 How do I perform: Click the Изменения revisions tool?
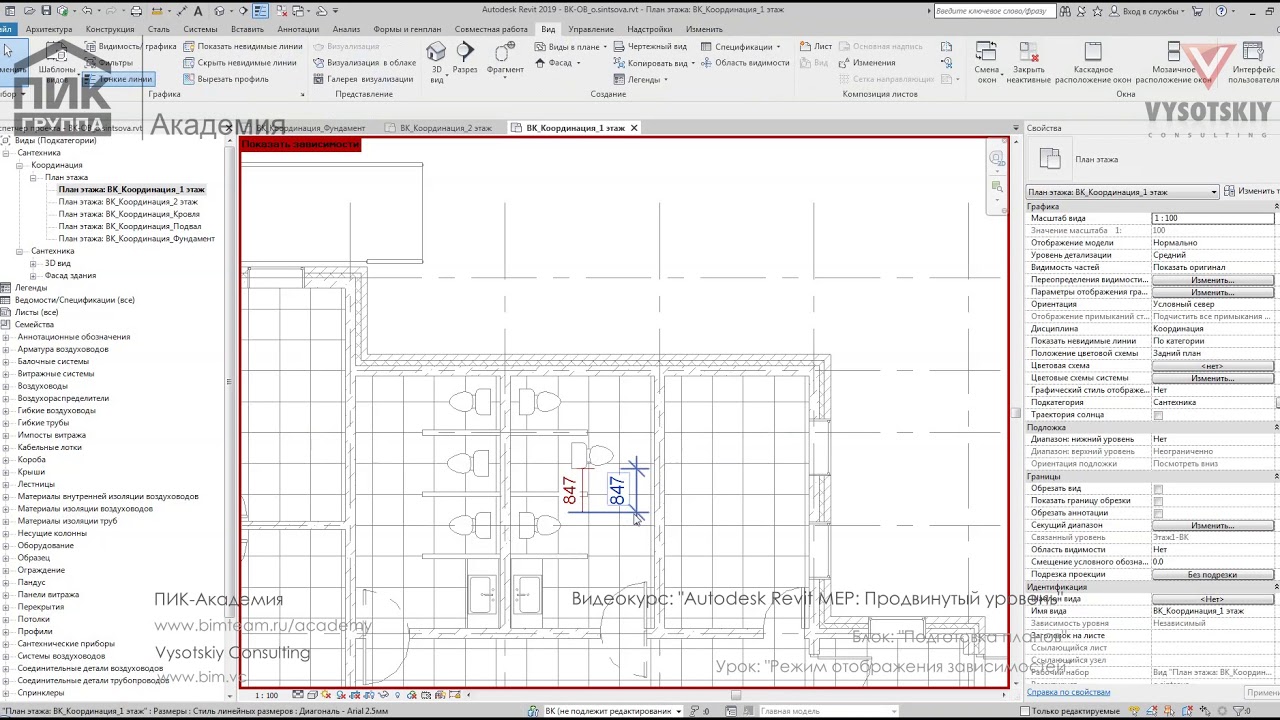tap(867, 63)
